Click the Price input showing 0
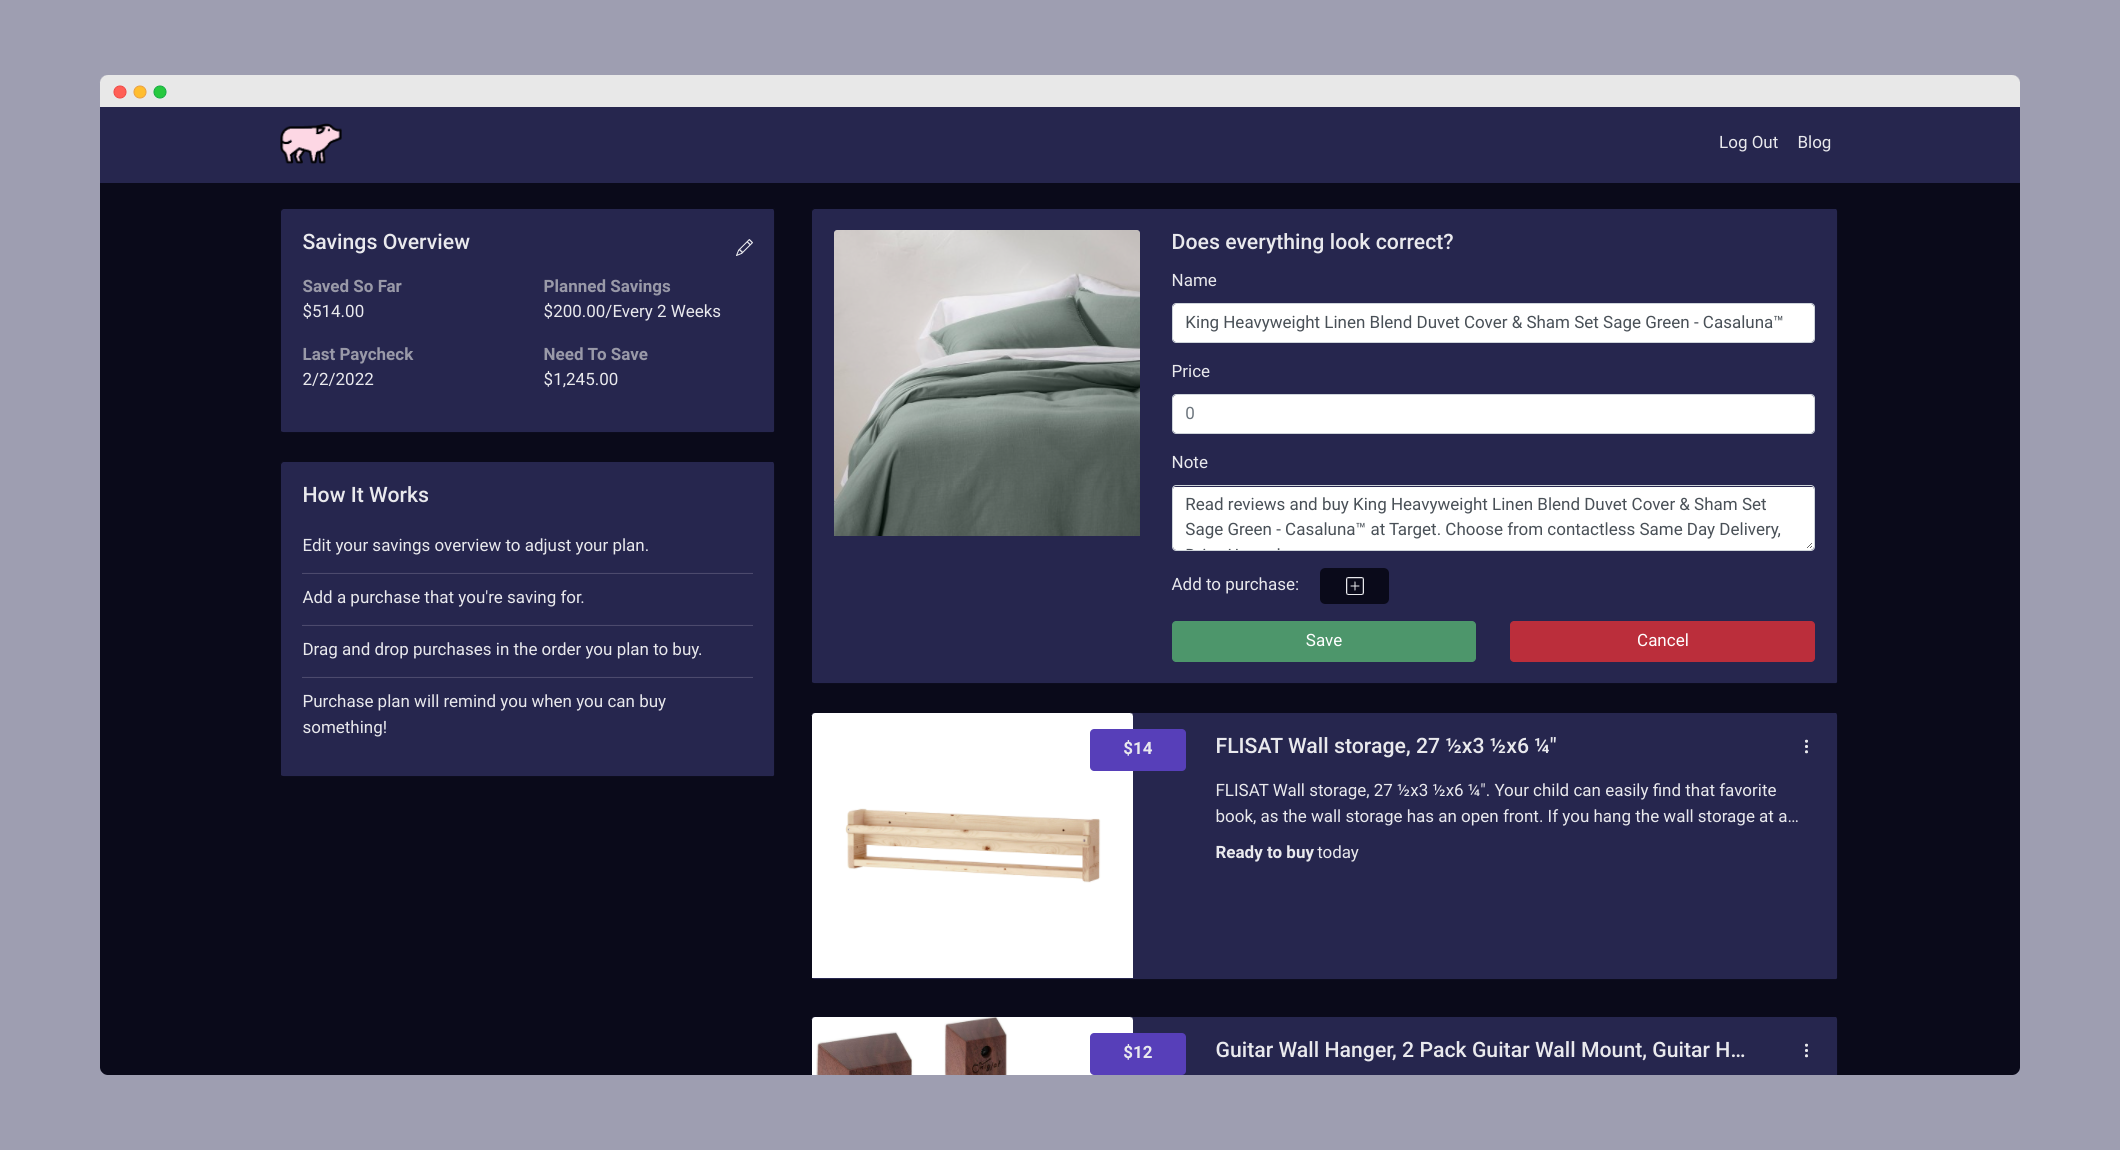This screenshot has height=1150, width=2120. click(x=1492, y=413)
